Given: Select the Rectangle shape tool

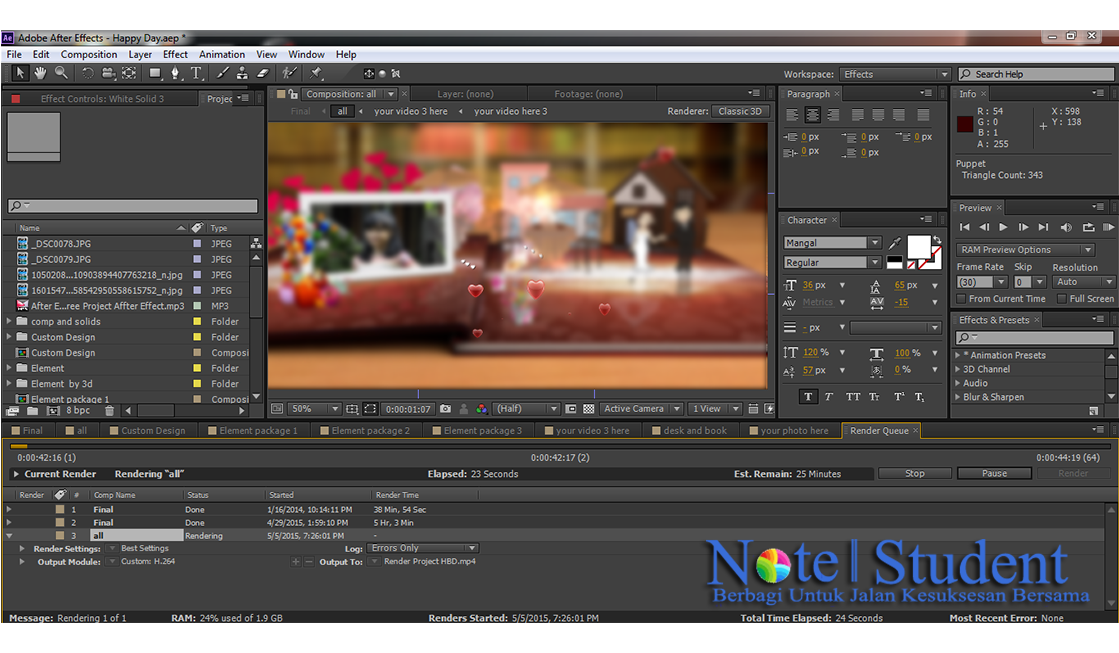Looking at the screenshot, I should point(154,73).
